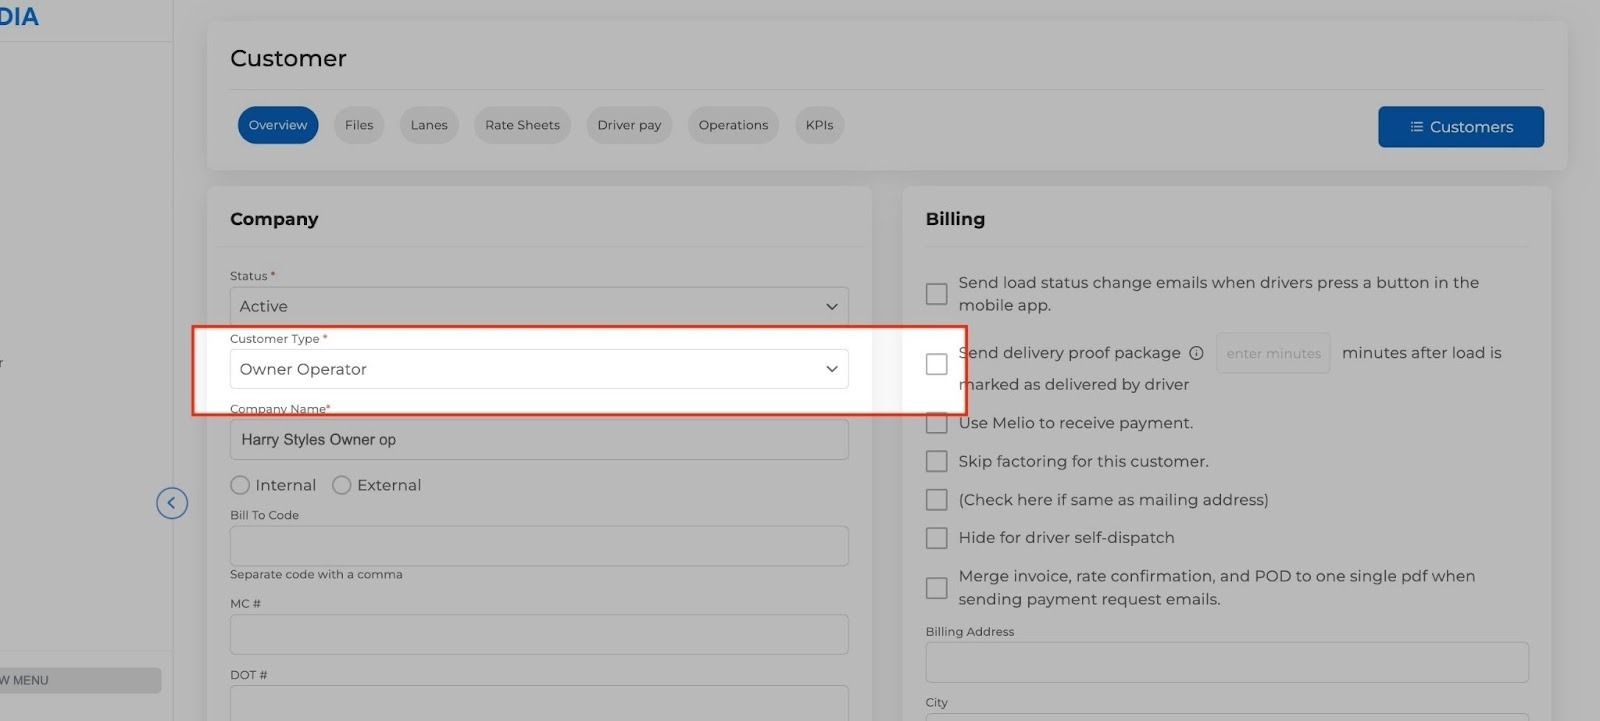Viewport: 1600px width, 721px height.
Task: Click into the Company Name field
Action: [538, 440]
